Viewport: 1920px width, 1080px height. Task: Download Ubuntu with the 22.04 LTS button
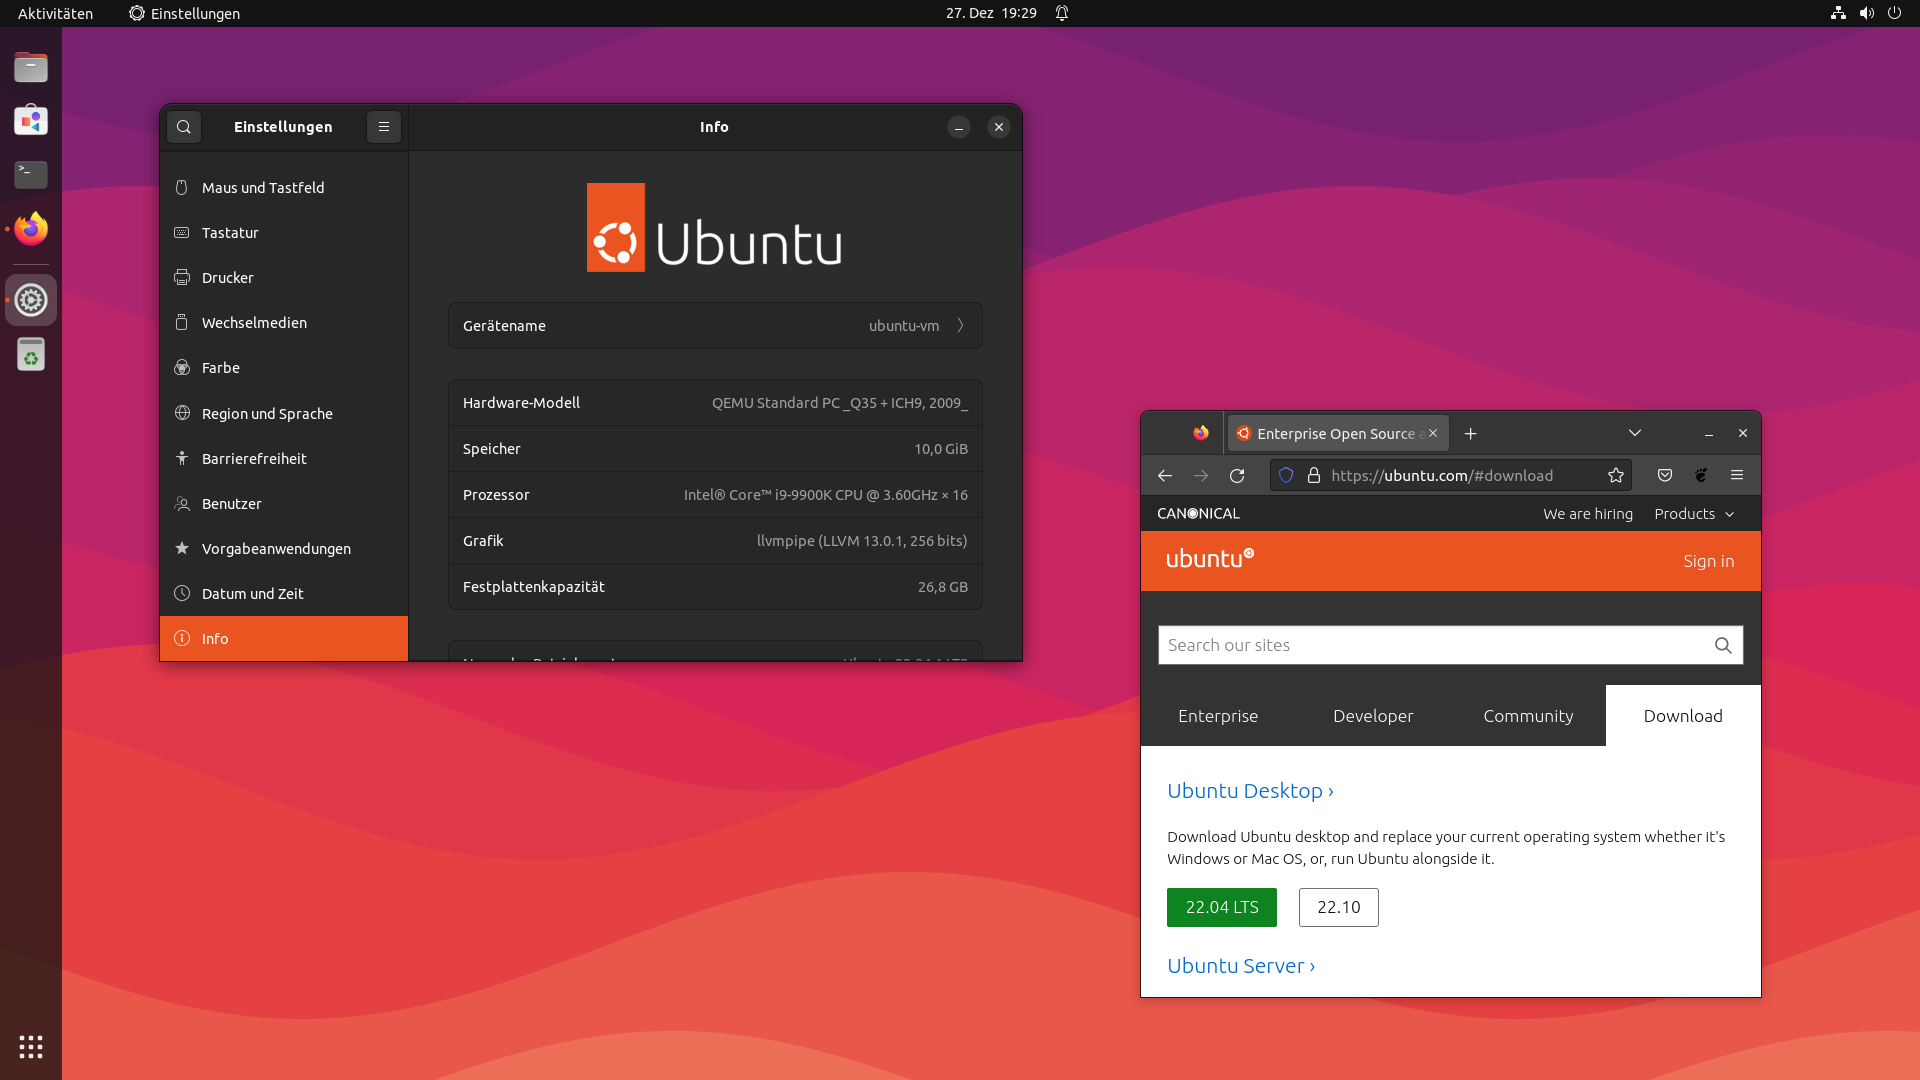tap(1221, 907)
